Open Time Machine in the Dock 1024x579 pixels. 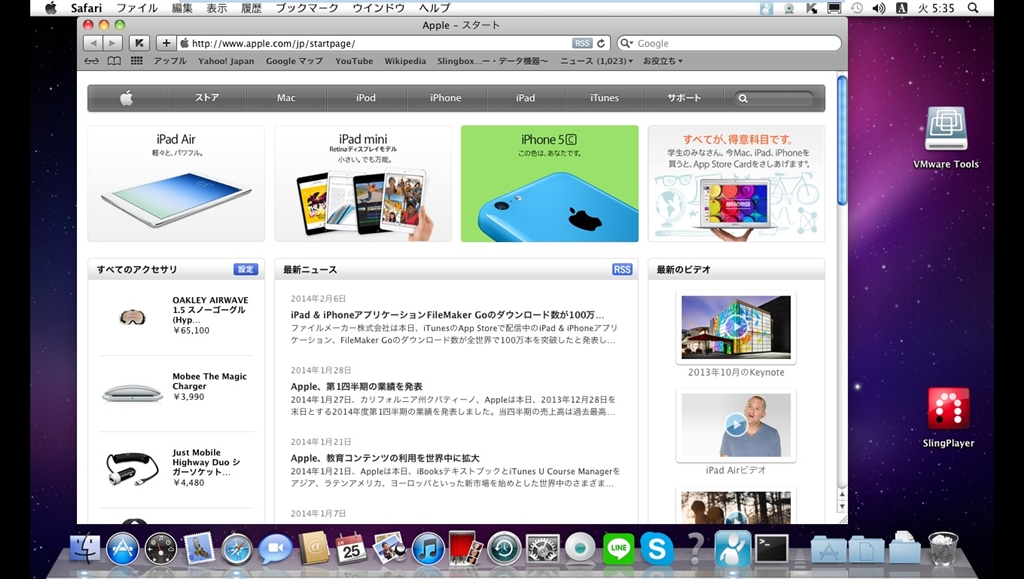click(504, 548)
